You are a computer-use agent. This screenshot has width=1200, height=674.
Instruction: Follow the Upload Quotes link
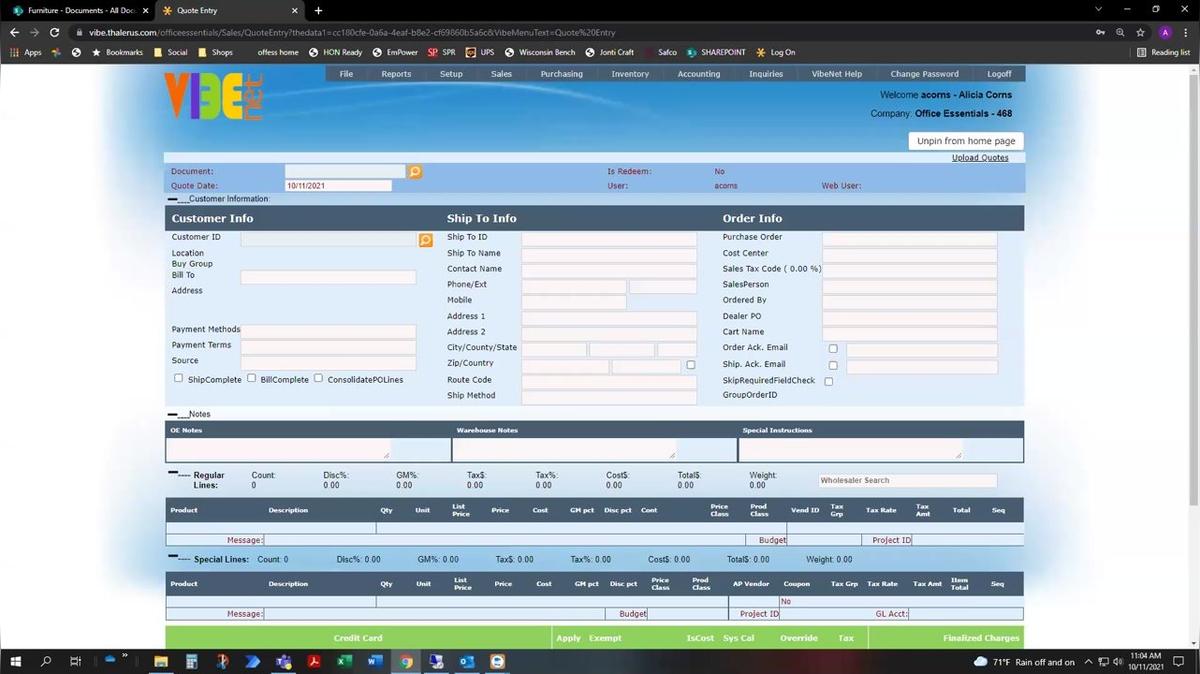pyautogui.click(x=979, y=158)
